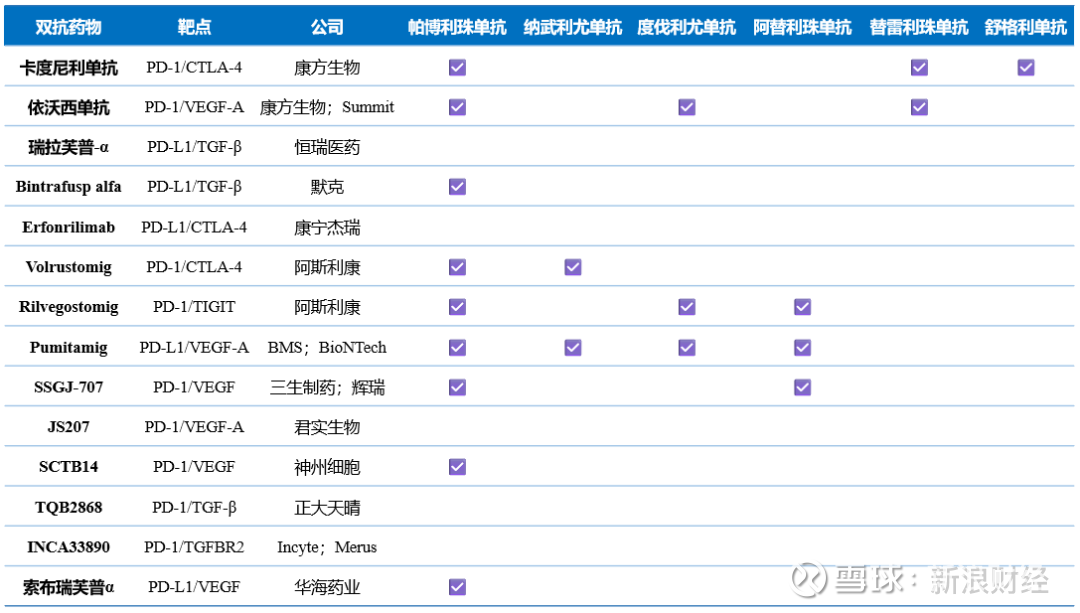Uncheck 依沃西单抗 box under 度伐利尤单抗

(687, 107)
